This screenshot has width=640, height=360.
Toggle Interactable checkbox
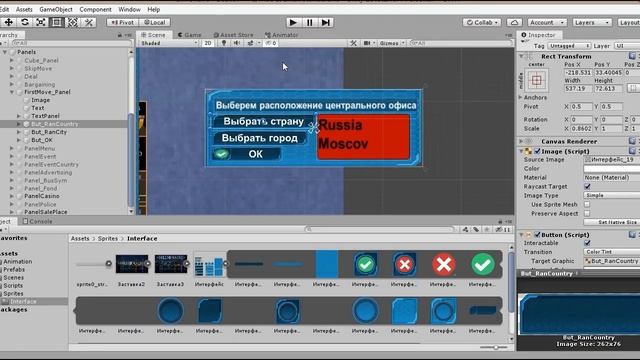tap(587, 243)
